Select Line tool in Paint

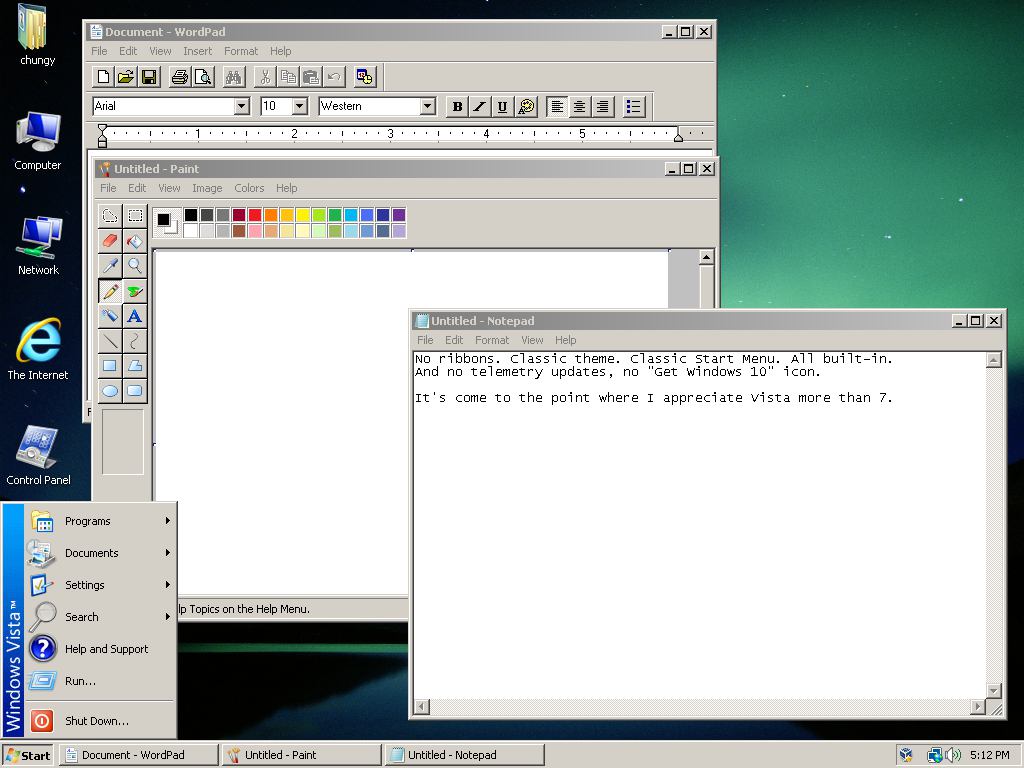[x=110, y=341]
